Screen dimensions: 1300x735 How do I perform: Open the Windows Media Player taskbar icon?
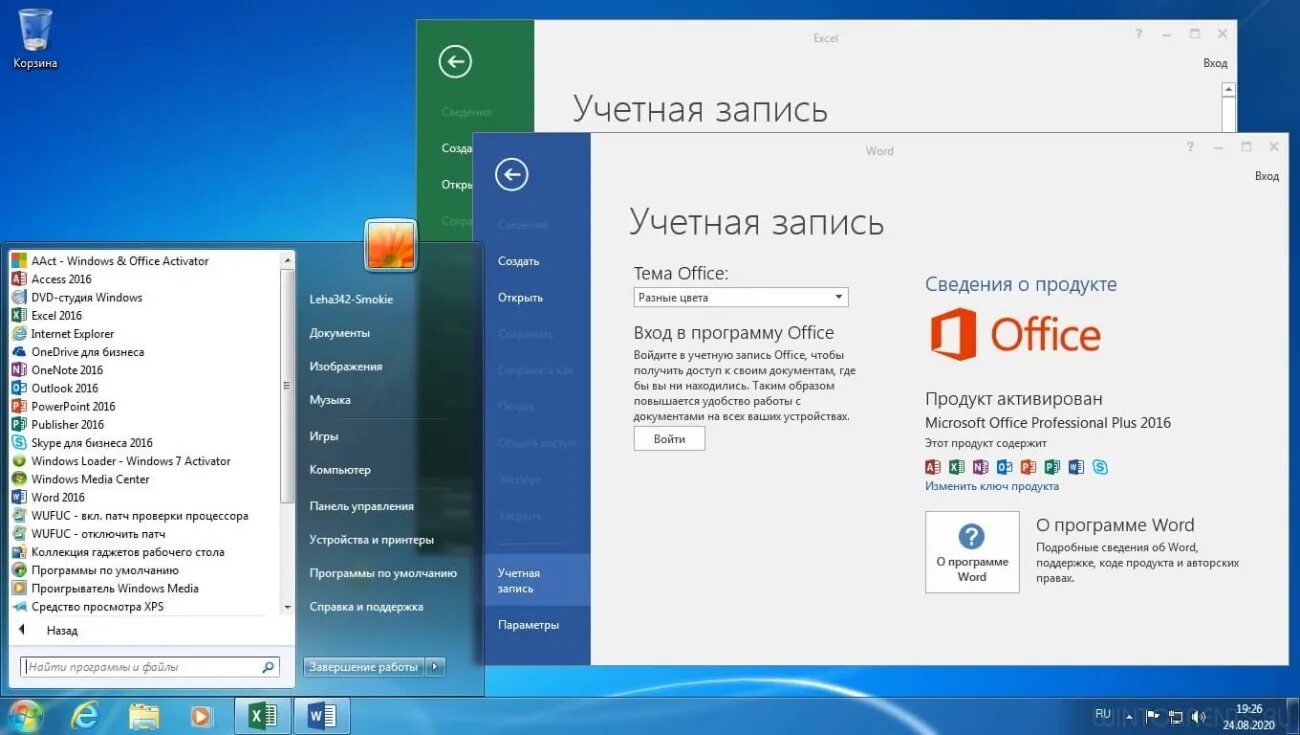201,716
